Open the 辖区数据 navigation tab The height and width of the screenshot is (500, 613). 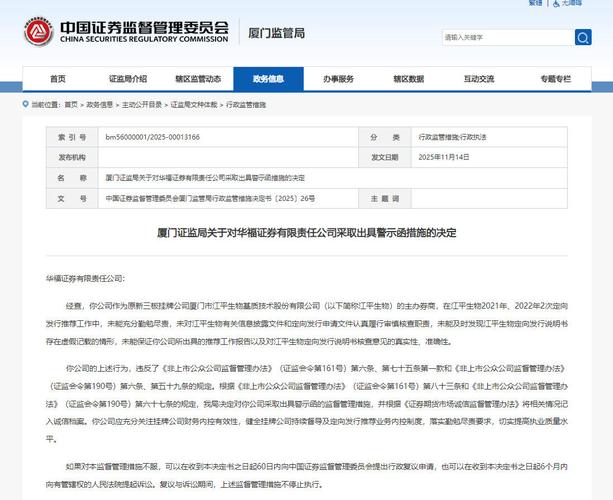(x=409, y=79)
